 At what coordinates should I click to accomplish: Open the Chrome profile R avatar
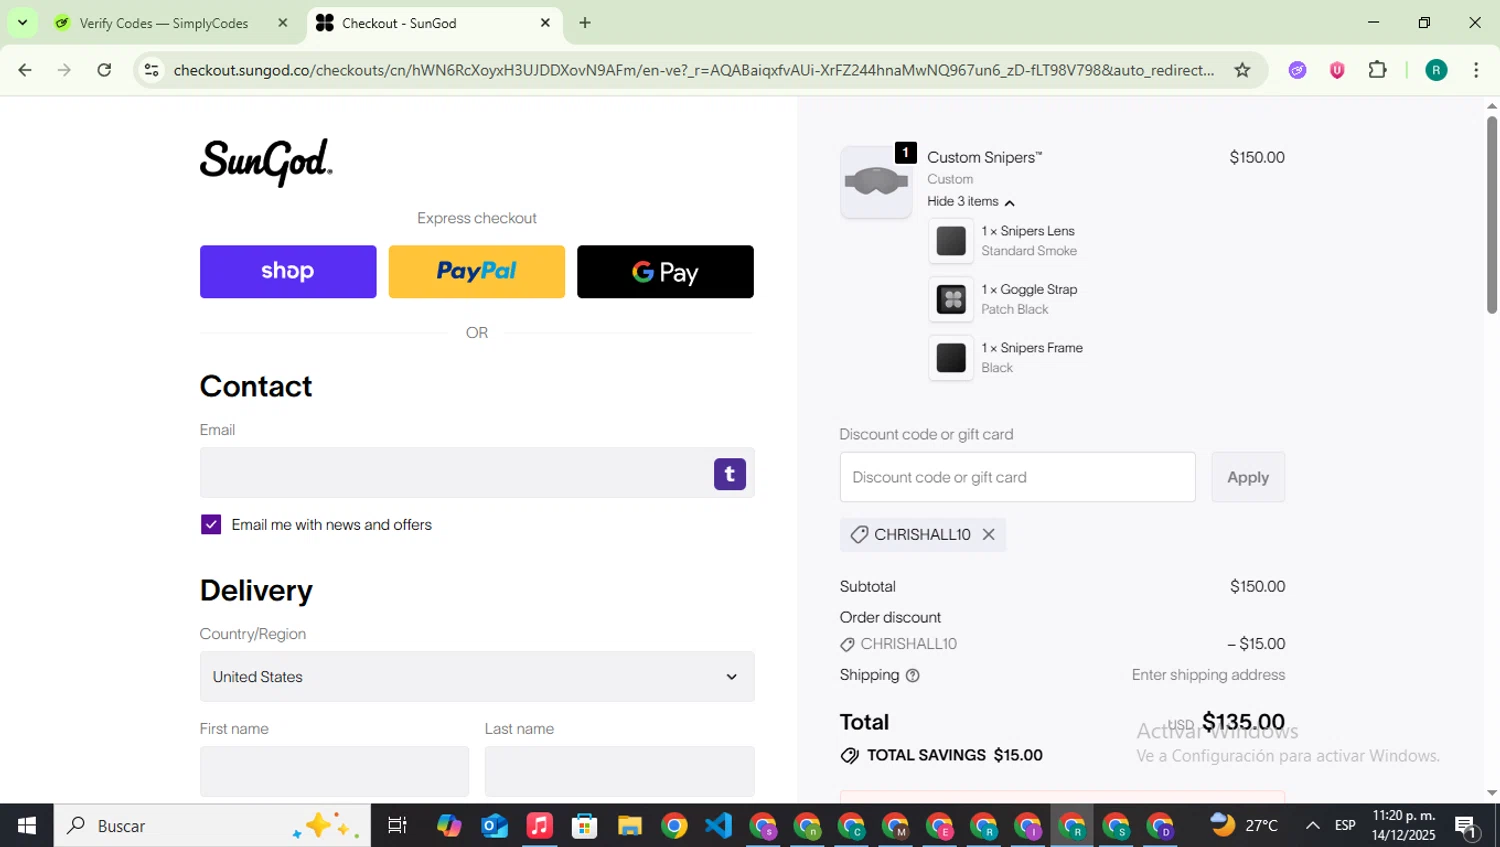coord(1436,70)
